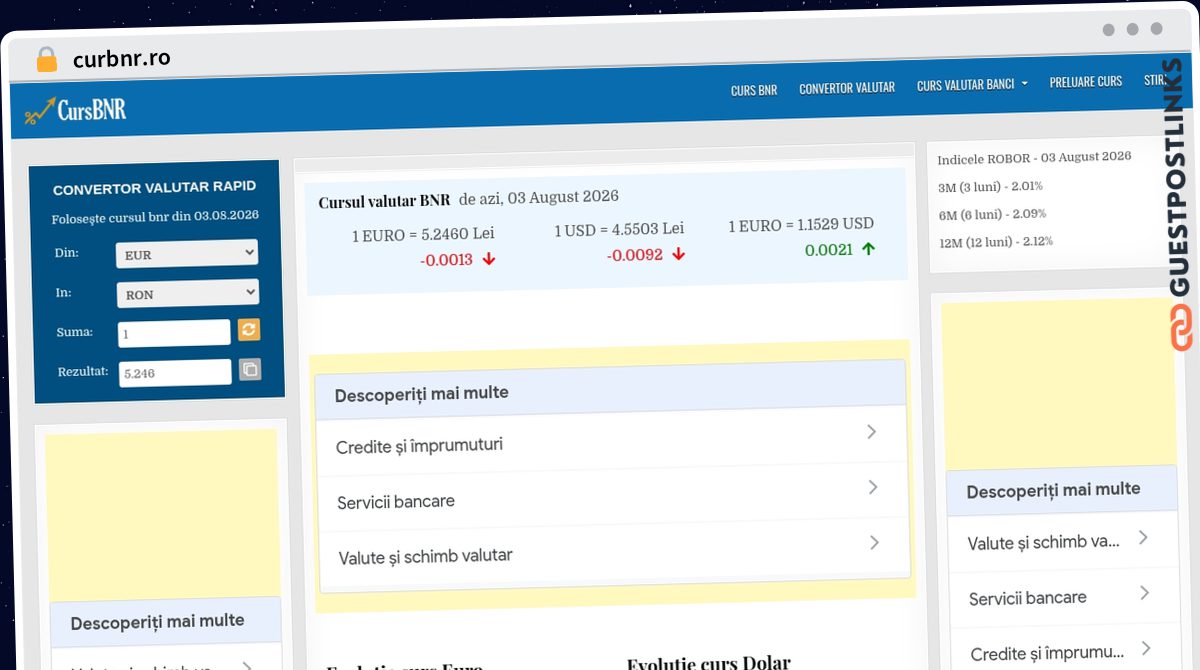Click the 1 EURO = 1.1529 USD rate
This screenshot has width=1200, height=670.
pyautogui.click(x=801, y=225)
